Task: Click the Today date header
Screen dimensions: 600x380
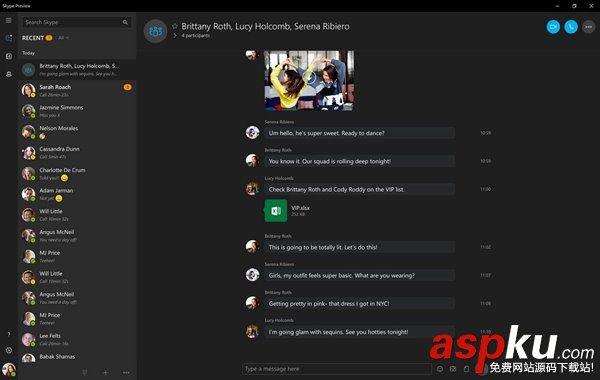Action: [x=28, y=53]
